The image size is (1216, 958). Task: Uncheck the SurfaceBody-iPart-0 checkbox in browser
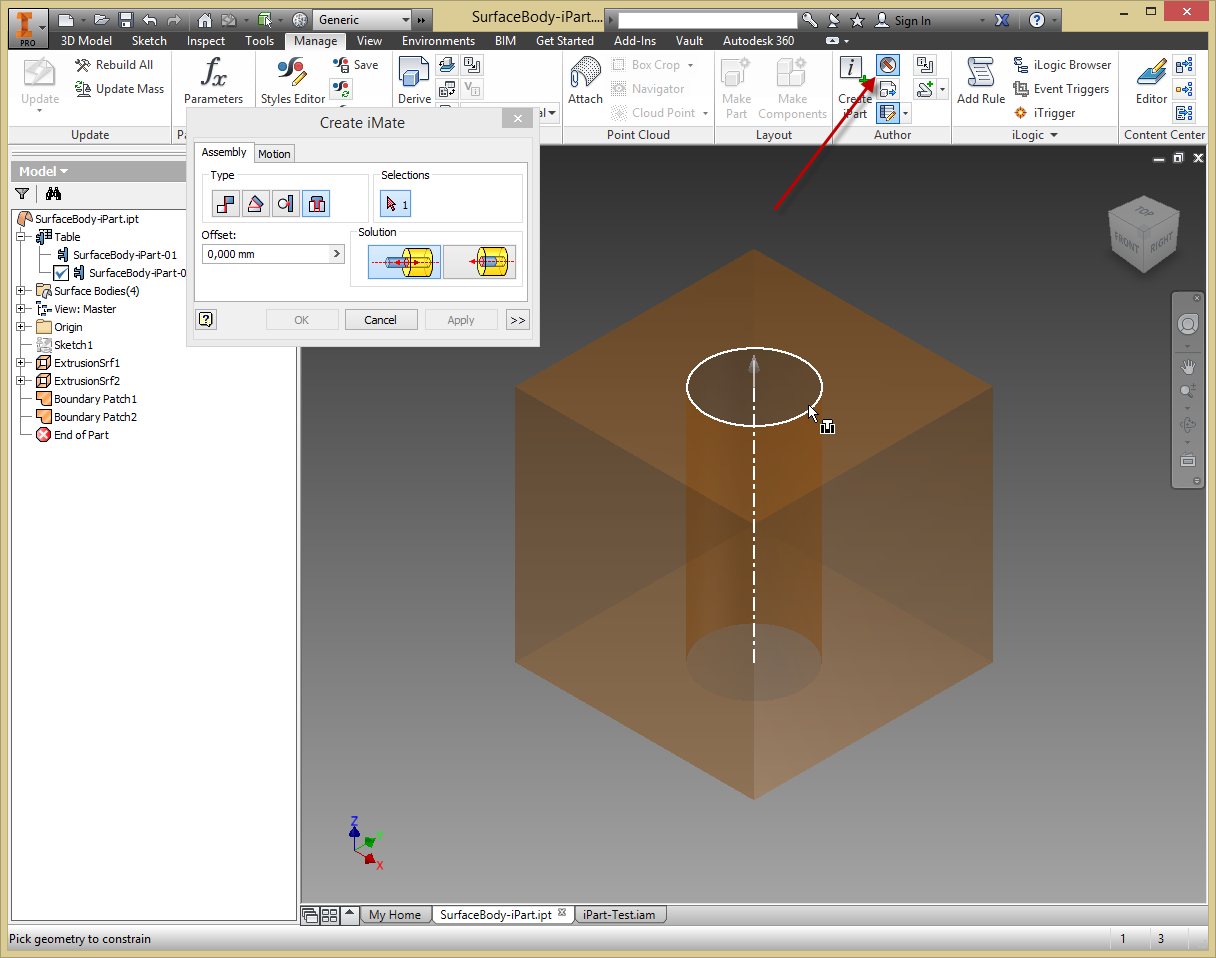[60, 272]
